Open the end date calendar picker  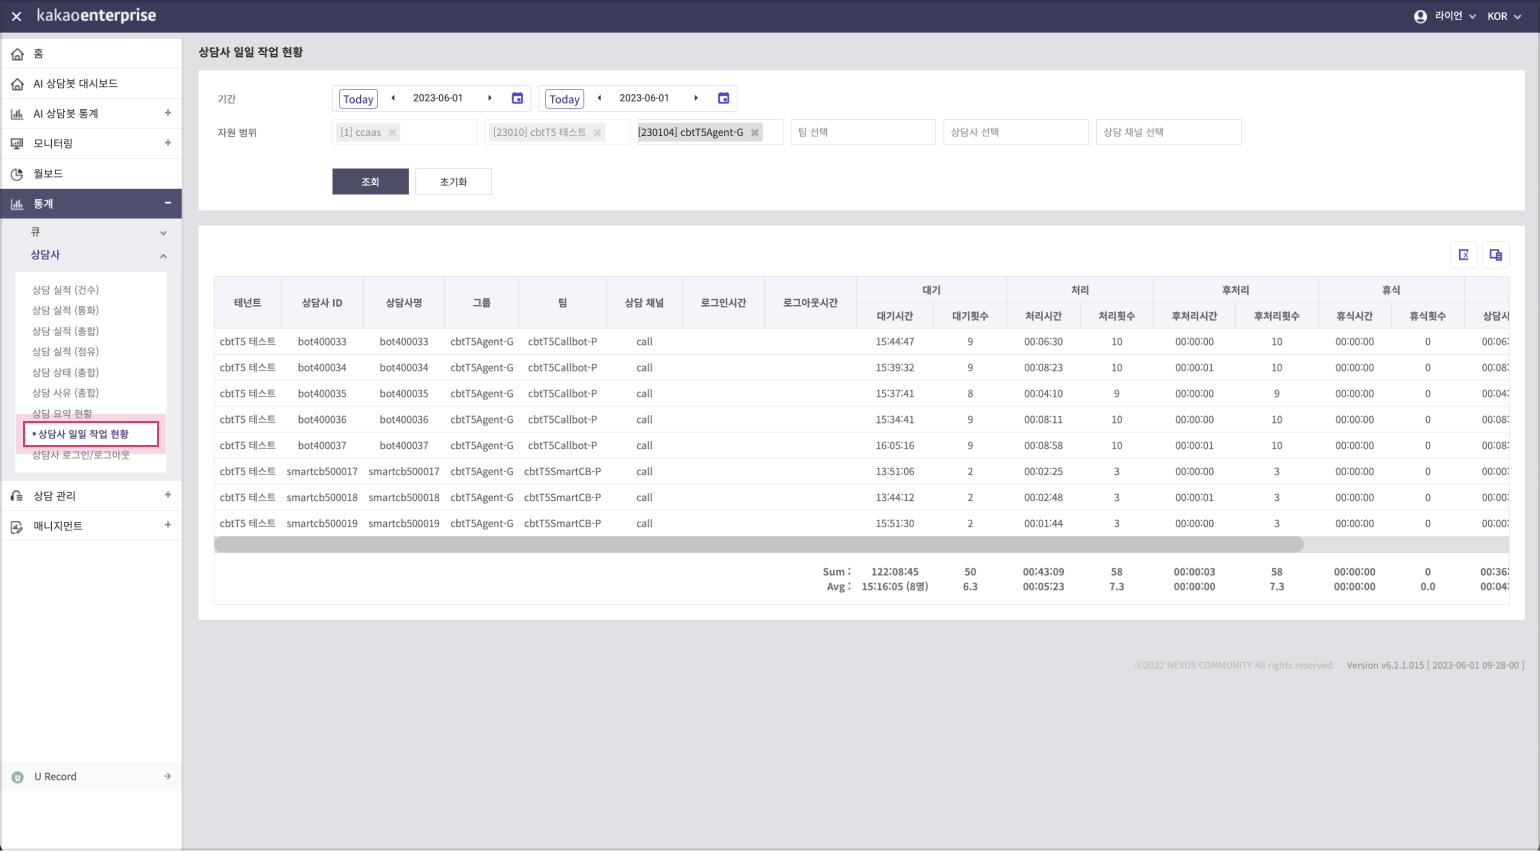723,98
